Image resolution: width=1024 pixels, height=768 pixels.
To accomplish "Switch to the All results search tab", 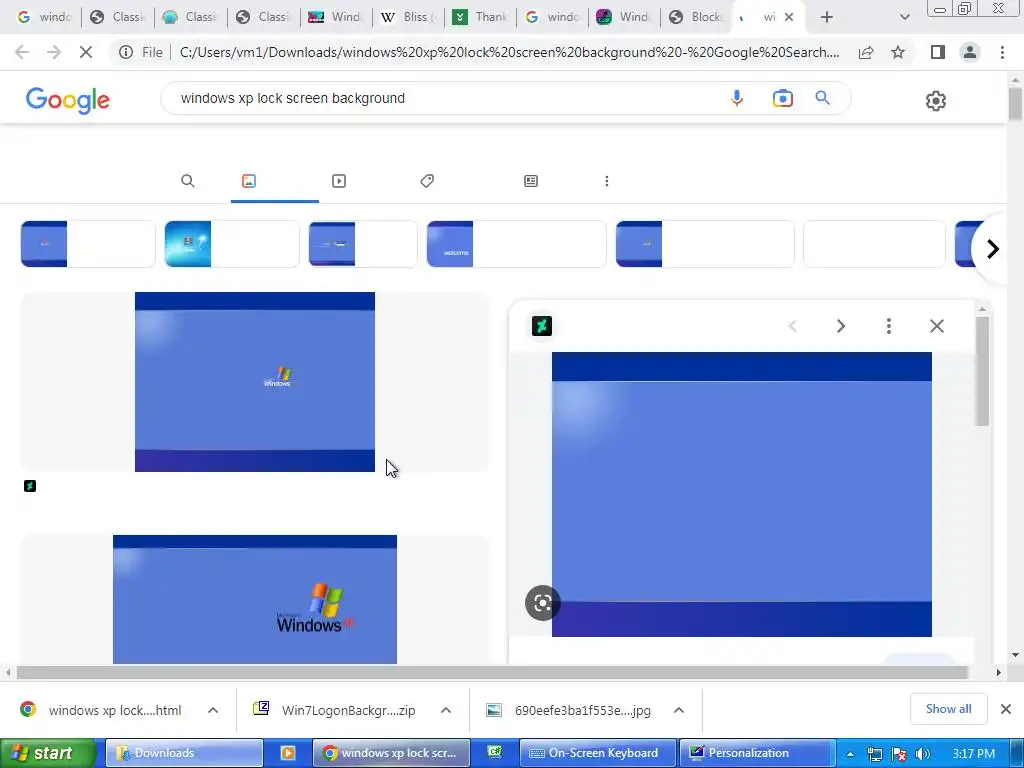I will [x=187, y=181].
